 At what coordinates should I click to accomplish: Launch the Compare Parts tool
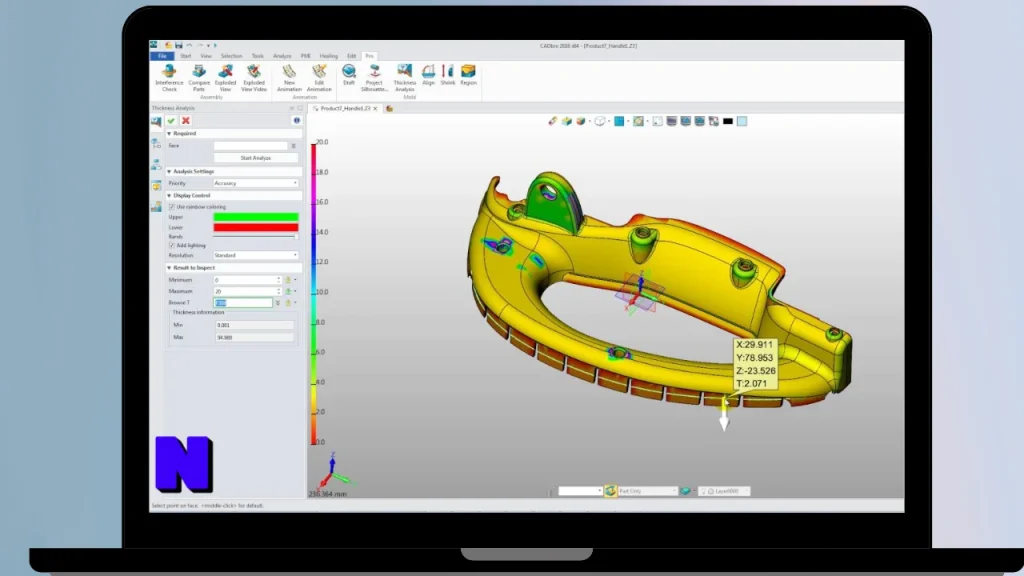point(199,78)
